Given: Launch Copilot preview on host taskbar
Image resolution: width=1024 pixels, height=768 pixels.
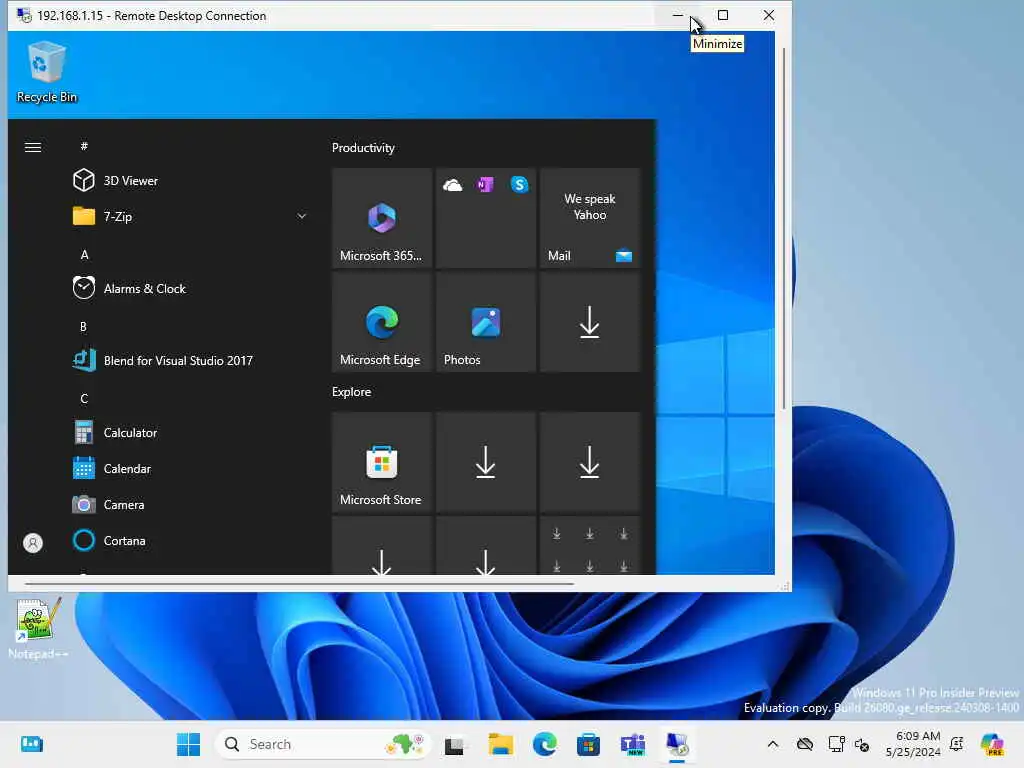Looking at the screenshot, I should point(992,744).
